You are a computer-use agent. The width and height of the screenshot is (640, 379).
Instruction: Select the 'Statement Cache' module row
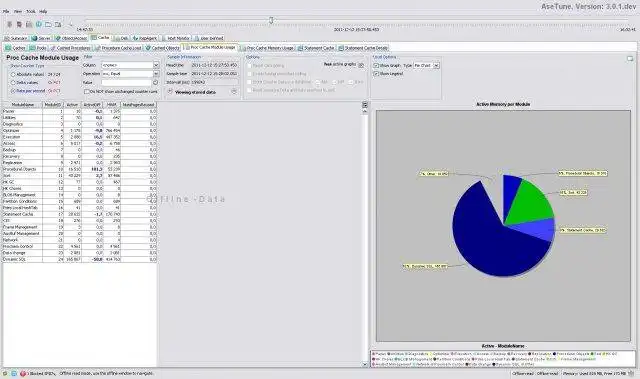click(x=80, y=214)
